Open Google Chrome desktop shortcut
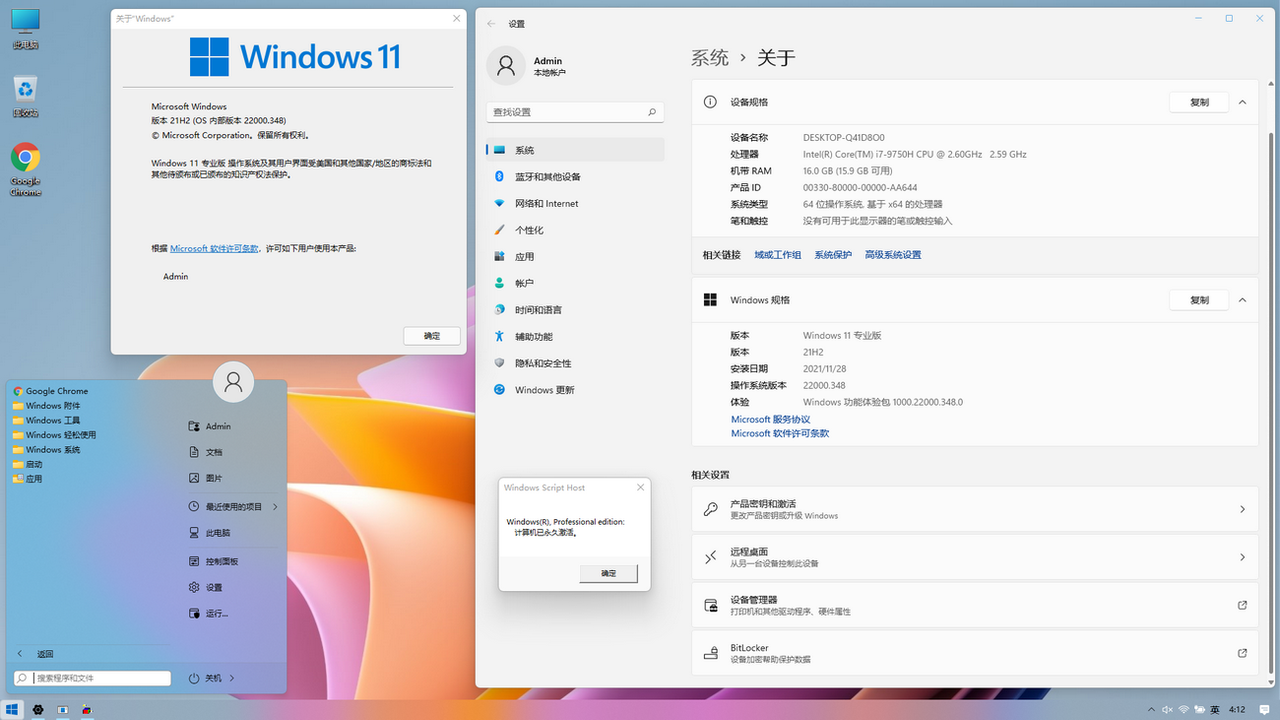 coord(25,169)
